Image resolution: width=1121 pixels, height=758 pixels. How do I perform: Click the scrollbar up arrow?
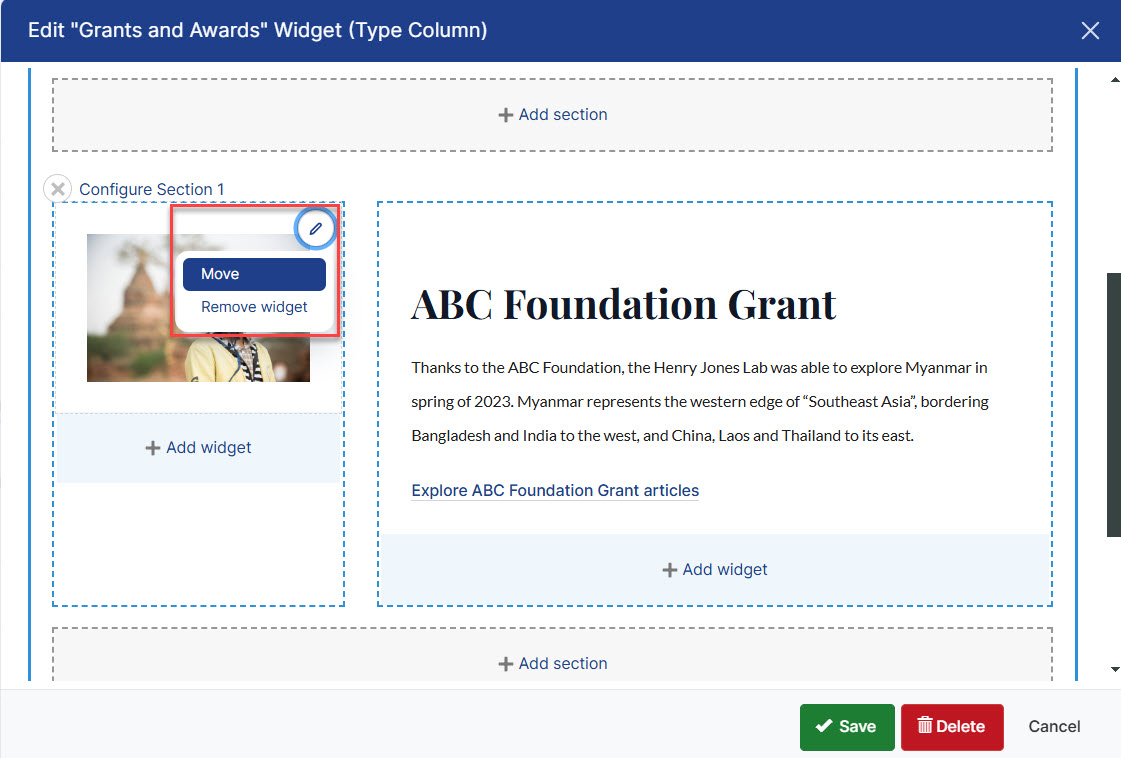[1114, 79]
